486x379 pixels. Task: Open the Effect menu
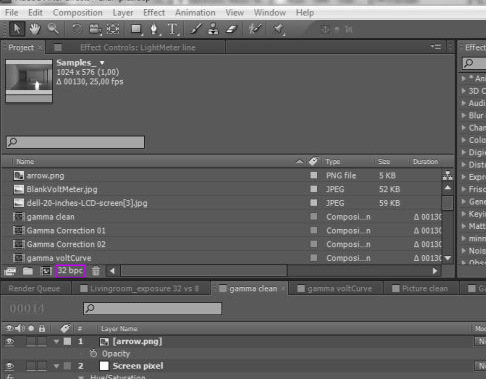154,13
